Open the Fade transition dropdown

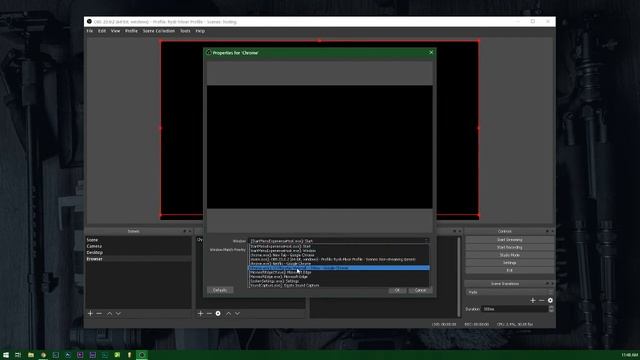(x=509, y=292)
